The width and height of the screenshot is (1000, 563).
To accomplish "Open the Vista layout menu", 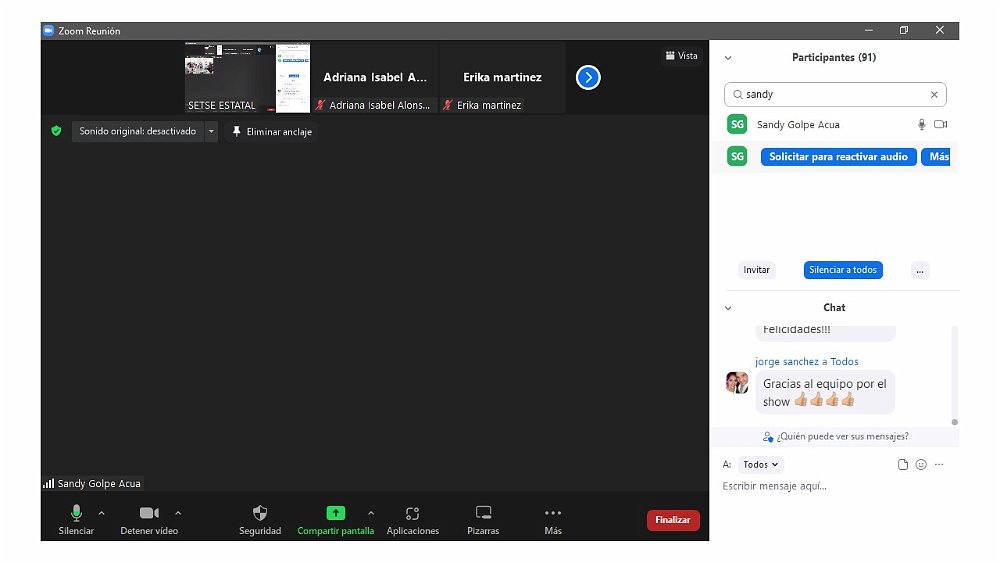I will (682, 56).
